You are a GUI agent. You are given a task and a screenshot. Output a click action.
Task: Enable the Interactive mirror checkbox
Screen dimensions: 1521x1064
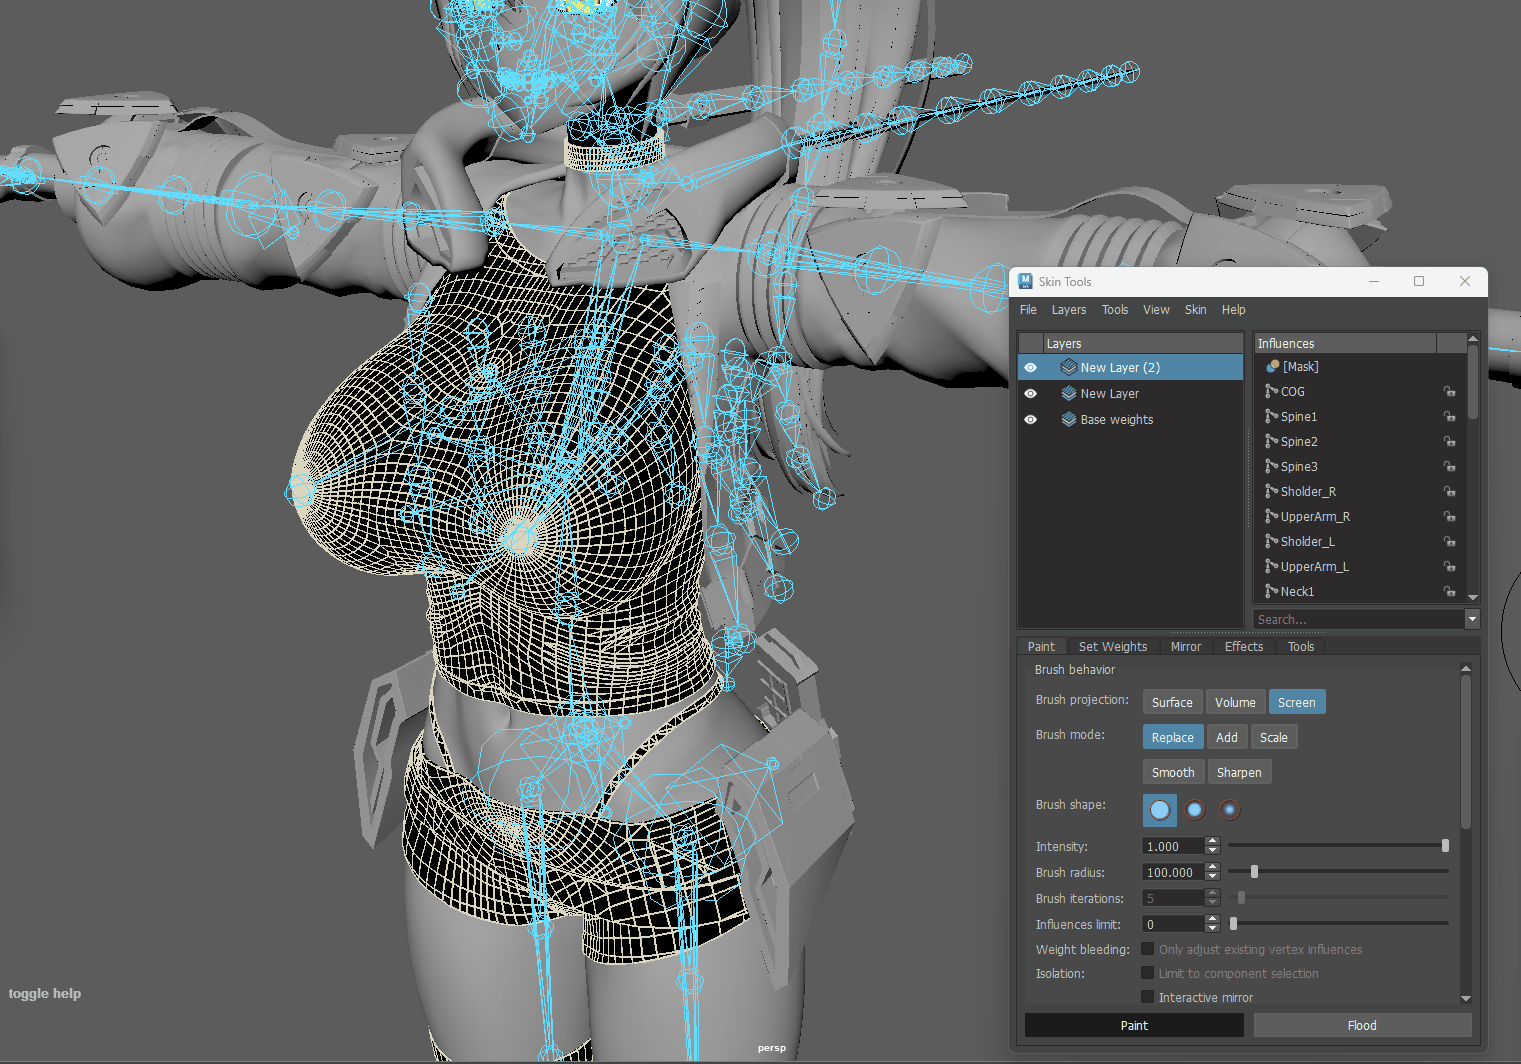[x=1148, y=997]
